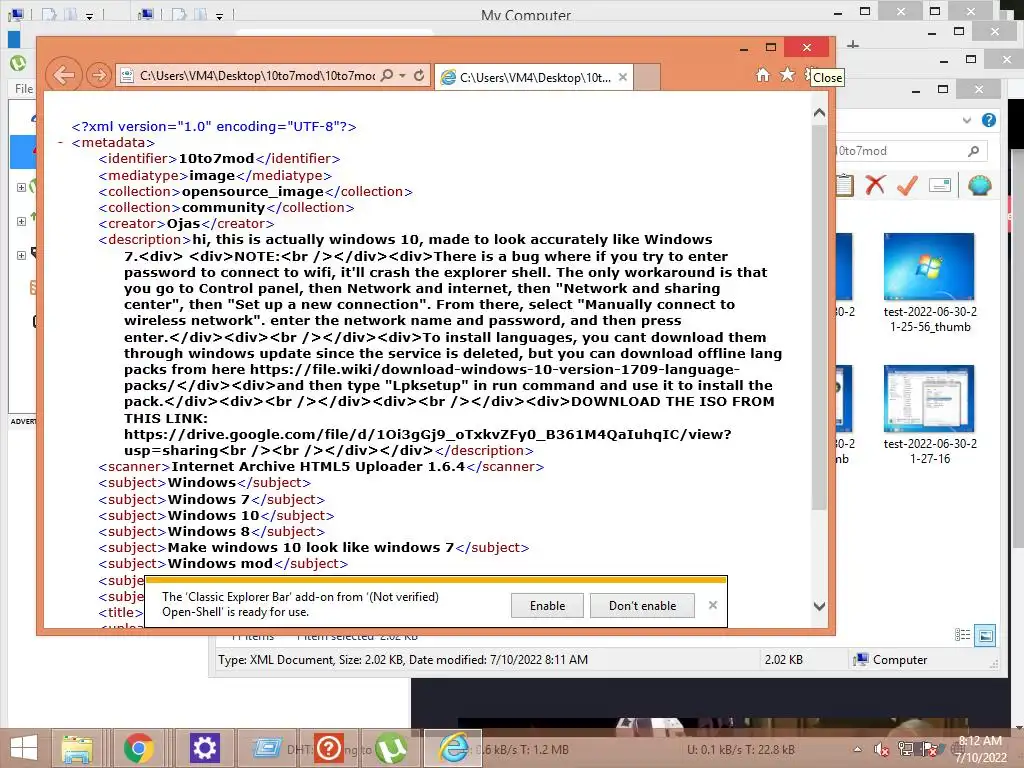
Task: Open the gear settings taskbar app
Action: point(204,748)
